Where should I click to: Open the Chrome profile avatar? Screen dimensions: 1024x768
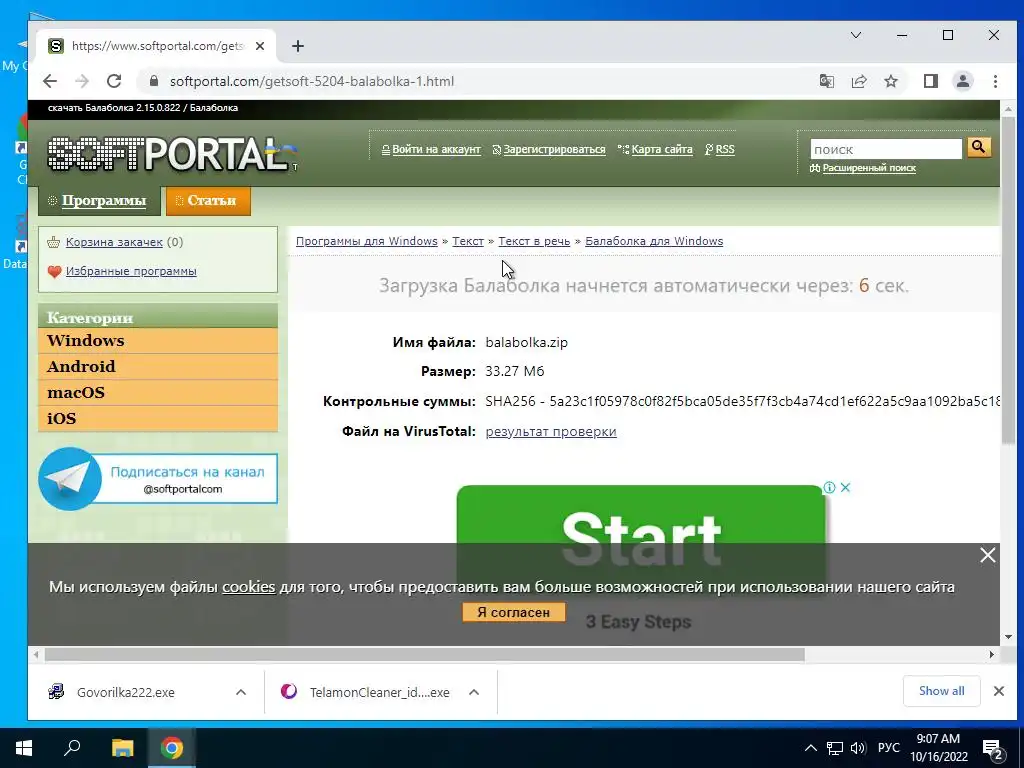coord(963,81)
